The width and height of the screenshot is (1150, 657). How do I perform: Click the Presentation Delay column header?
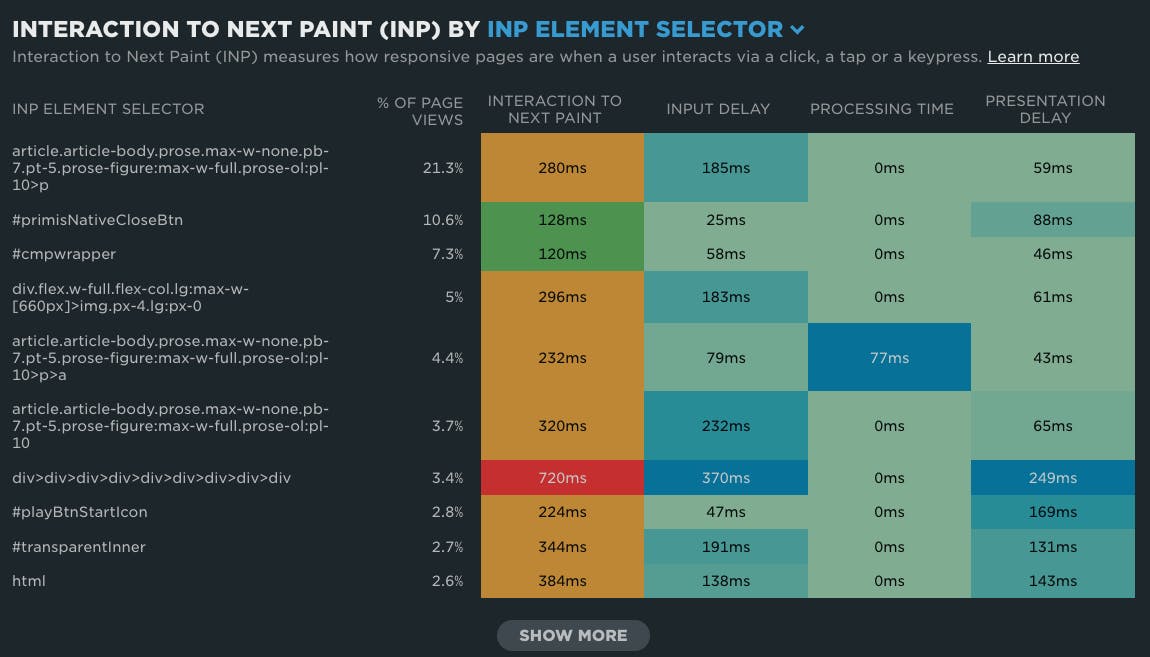tap(1045, 109)
